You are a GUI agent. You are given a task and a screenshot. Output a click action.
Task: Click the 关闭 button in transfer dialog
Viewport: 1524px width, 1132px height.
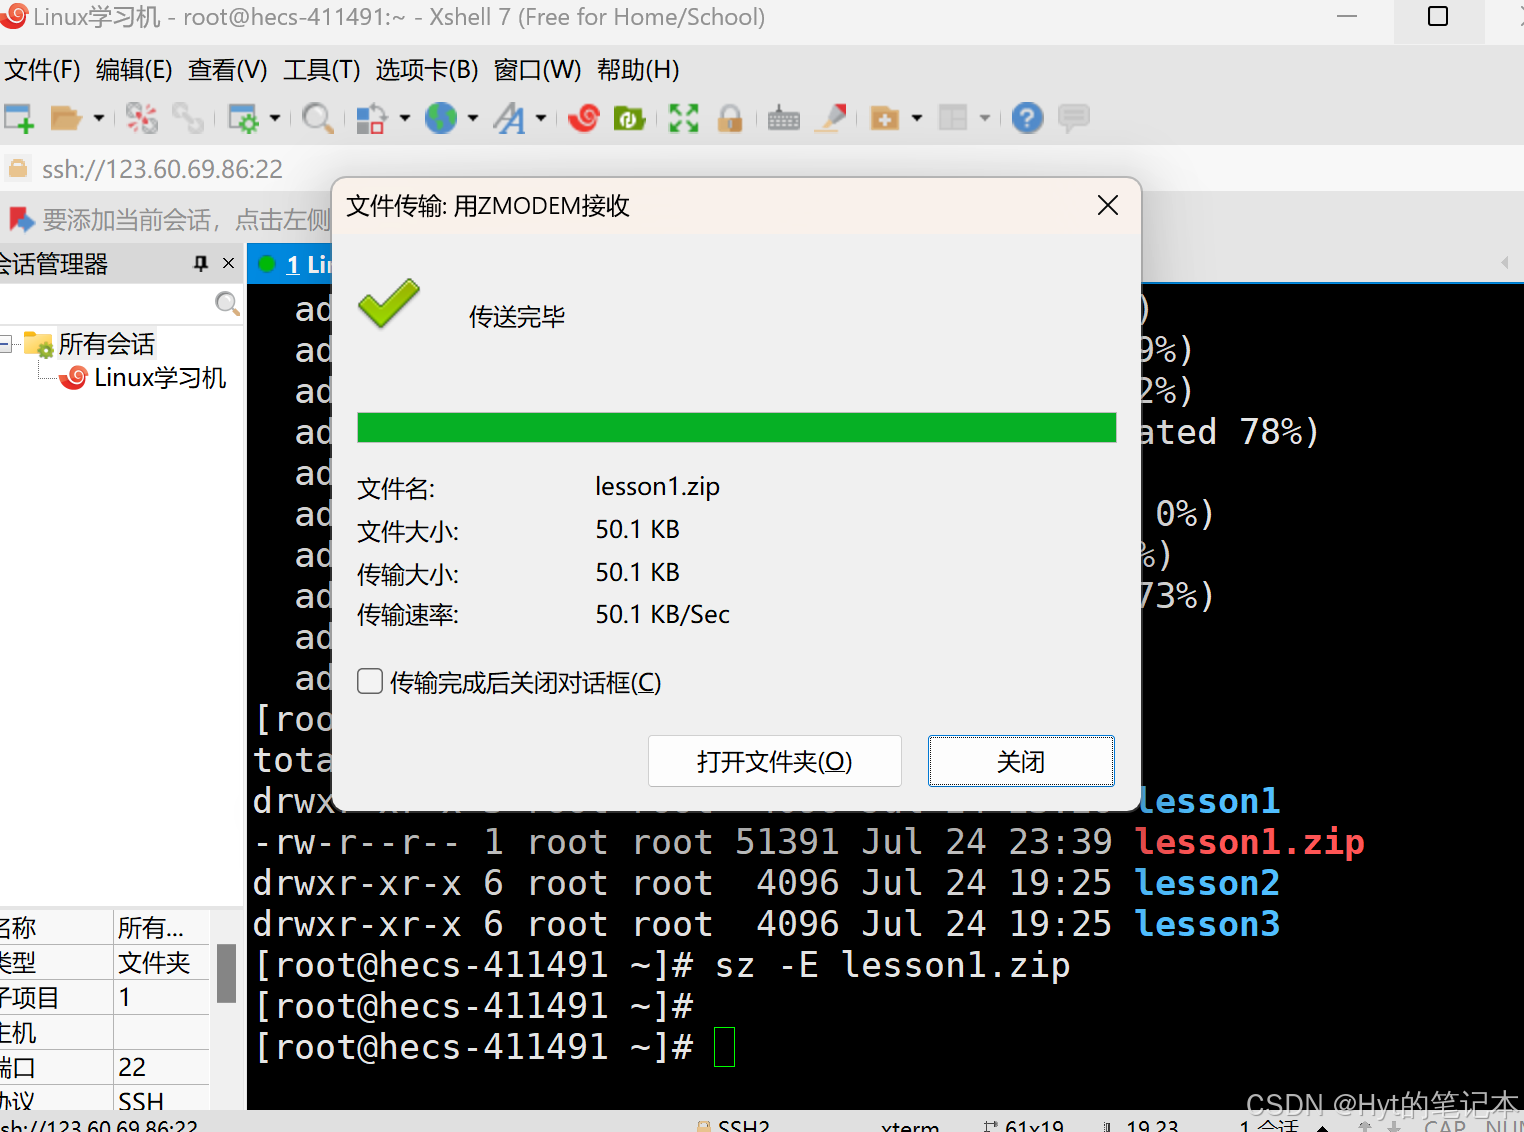point(1021,762)
